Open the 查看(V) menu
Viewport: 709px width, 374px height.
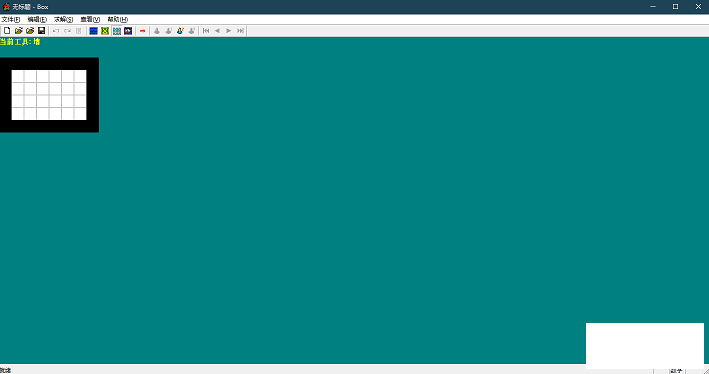90,19
